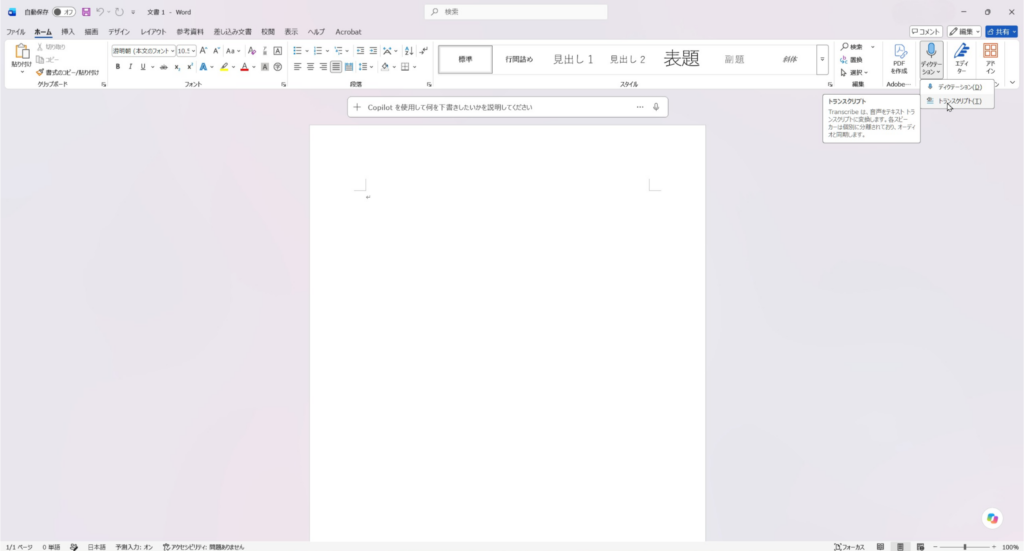Screen dimensions: 1024x551
Task: Click the enclosed character (circled) icon
Action: [x=278, y=67]
